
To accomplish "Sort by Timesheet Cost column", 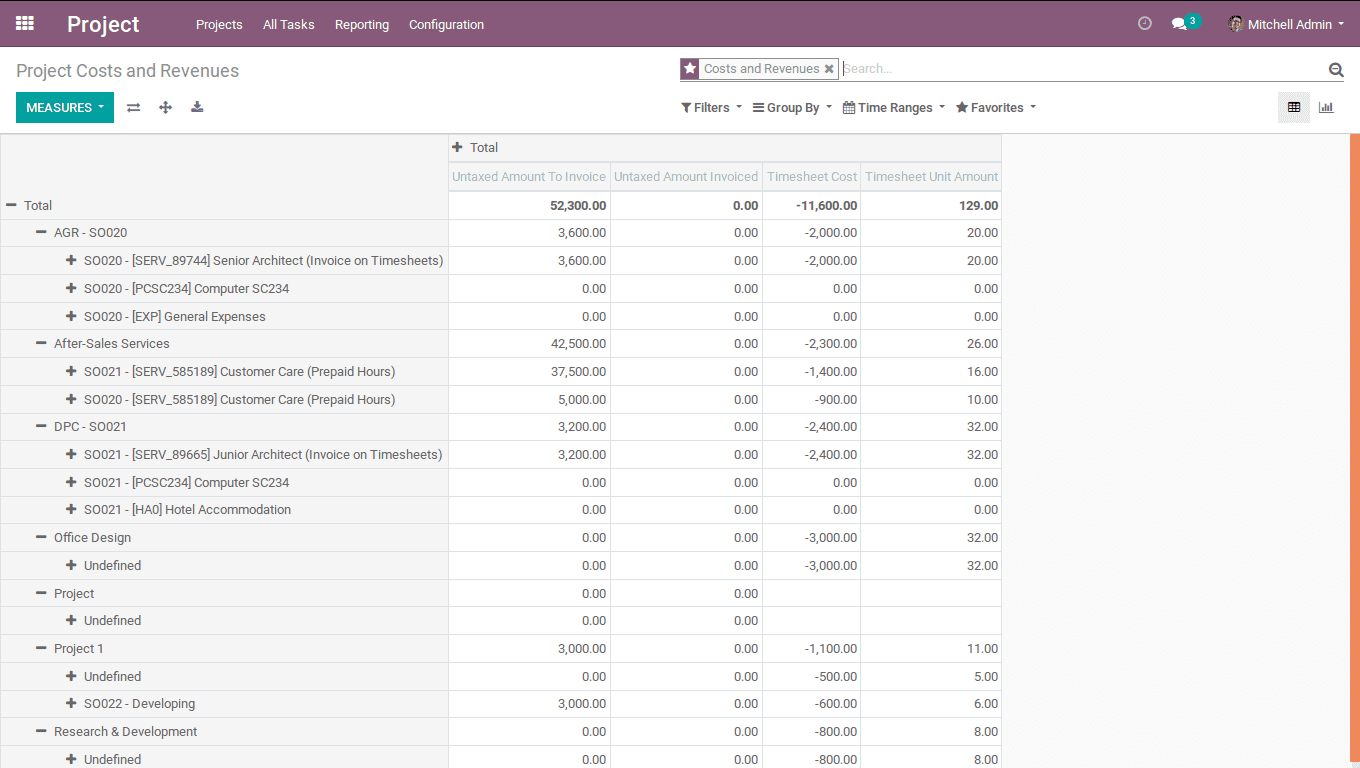I will click(x=812, y=177).
